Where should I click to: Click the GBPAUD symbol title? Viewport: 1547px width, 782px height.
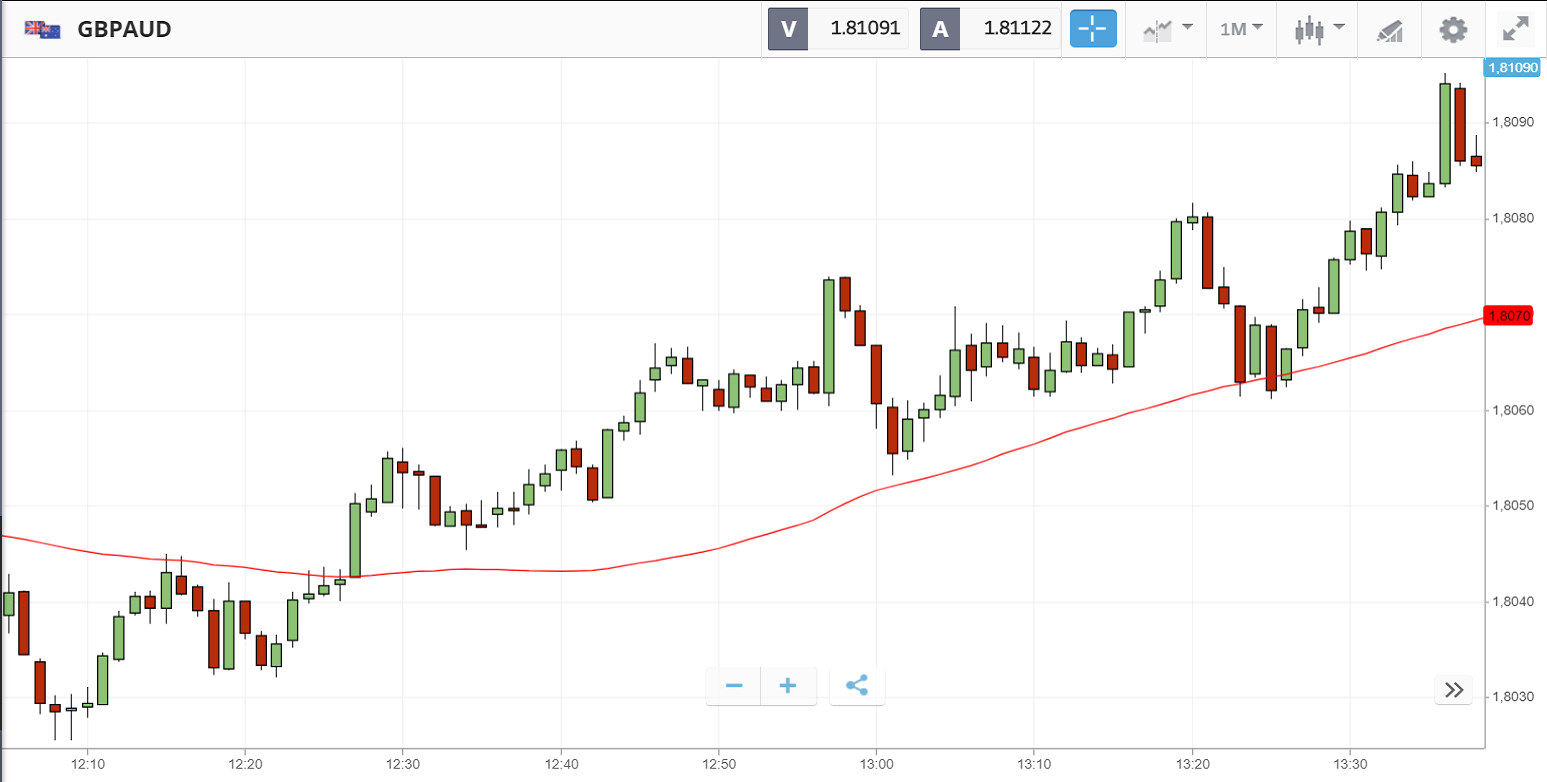124,29
